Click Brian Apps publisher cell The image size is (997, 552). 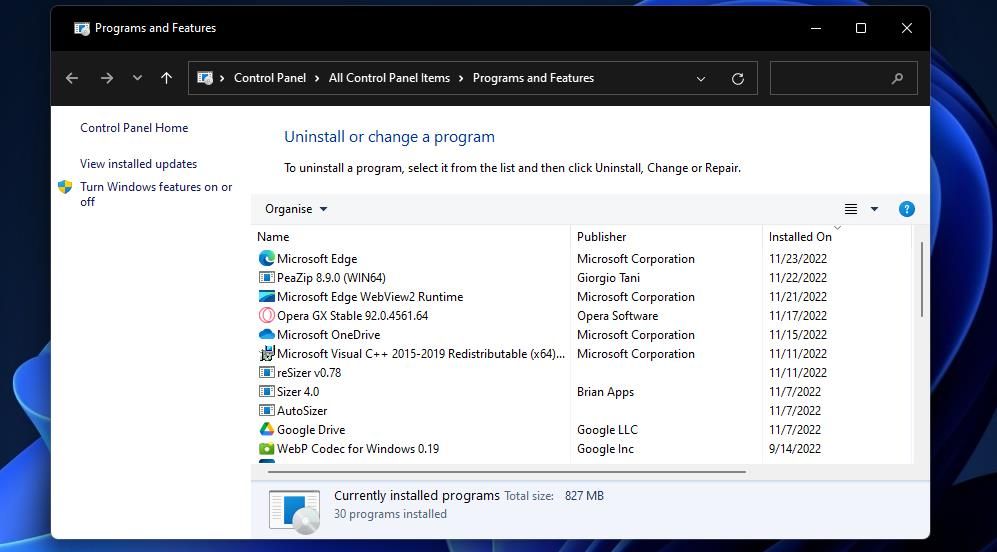click(605, 392)
